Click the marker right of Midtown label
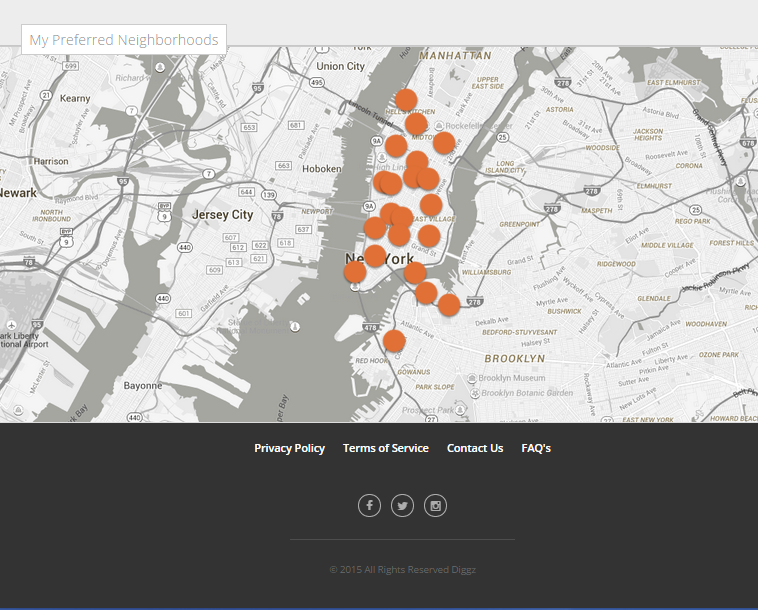Screen dimensions: 758x610 (x=444, y=142)
